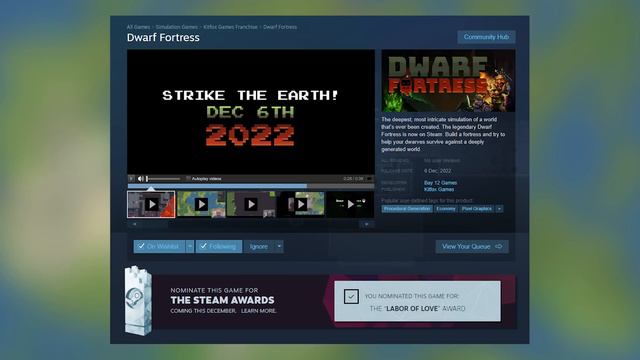Click View Your Queue button
Viewport: 640px width, 360px height.
tap(472, 247)
